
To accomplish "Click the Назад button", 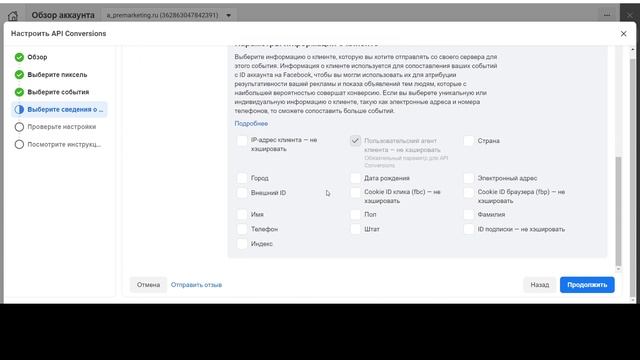I will pyautogui.click(x=540, y=285).
